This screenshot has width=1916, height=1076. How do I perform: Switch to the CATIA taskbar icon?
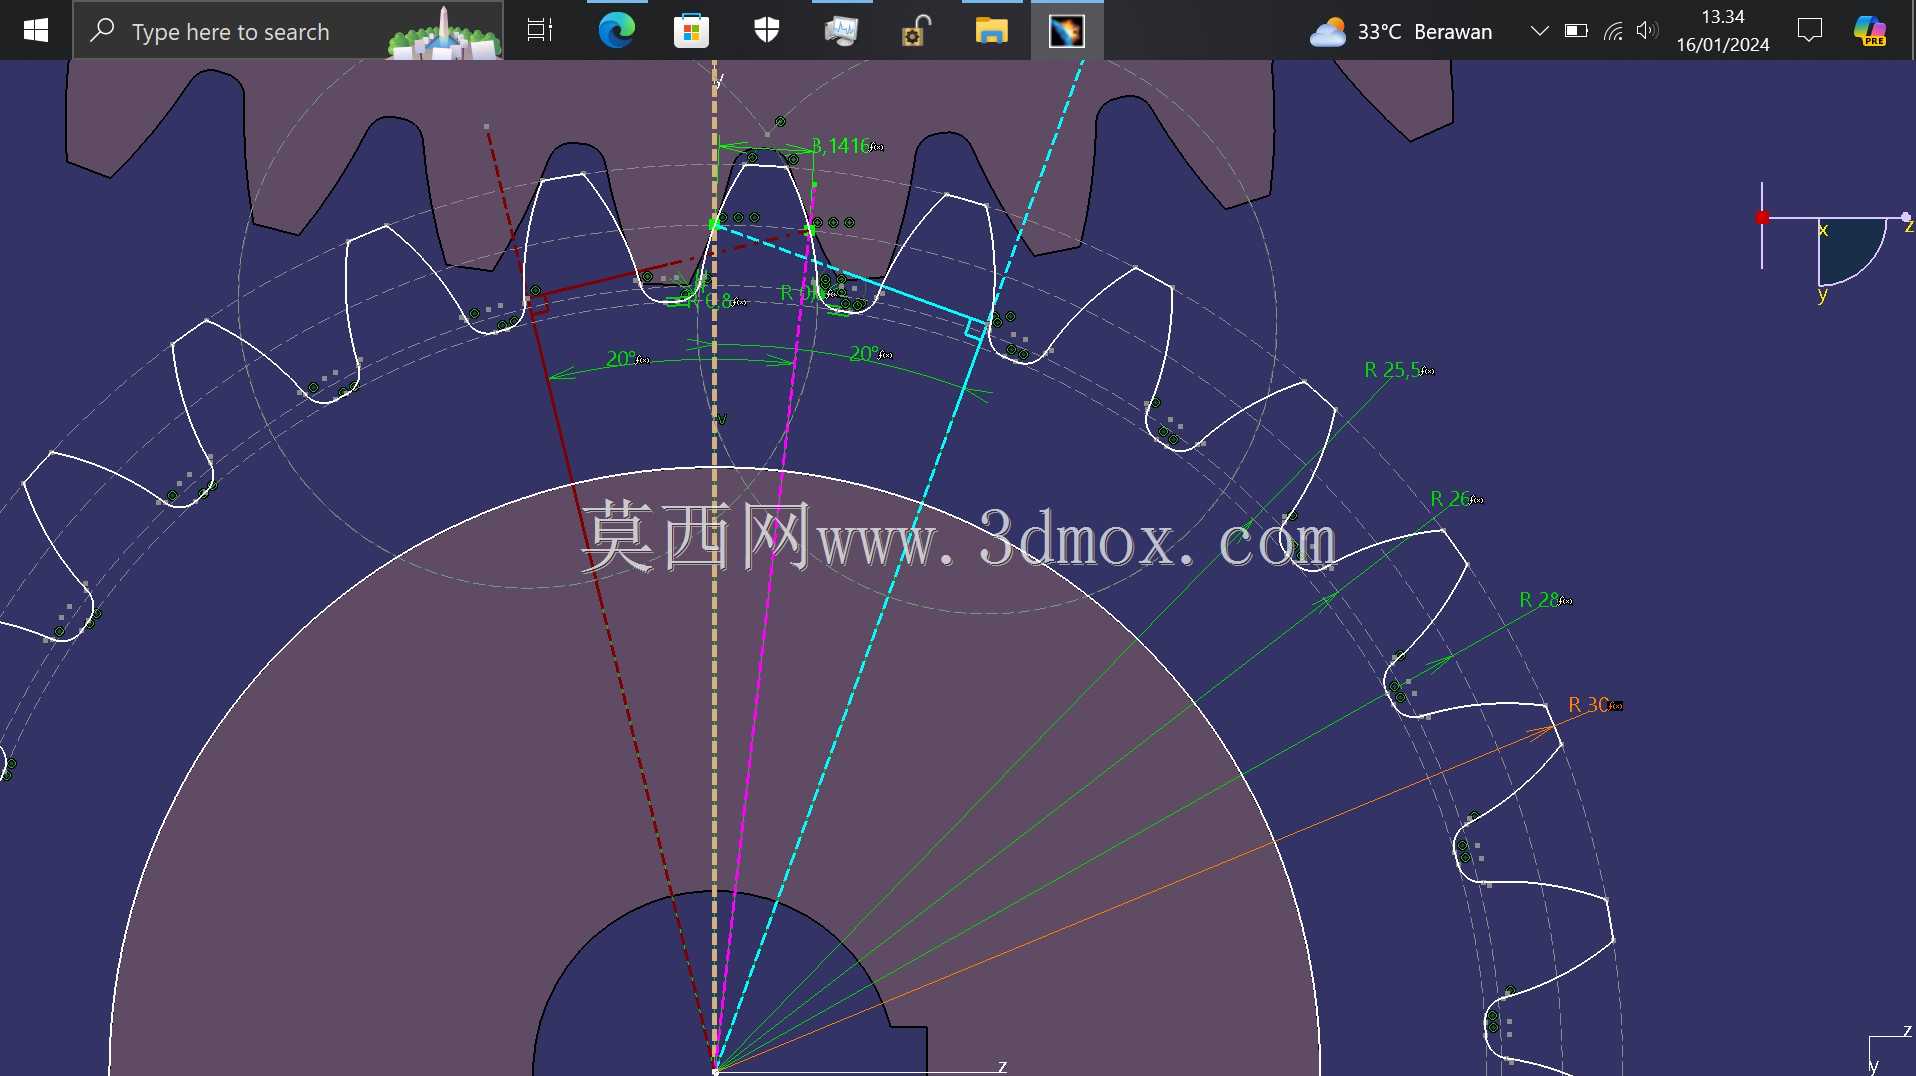(1067, 31)
